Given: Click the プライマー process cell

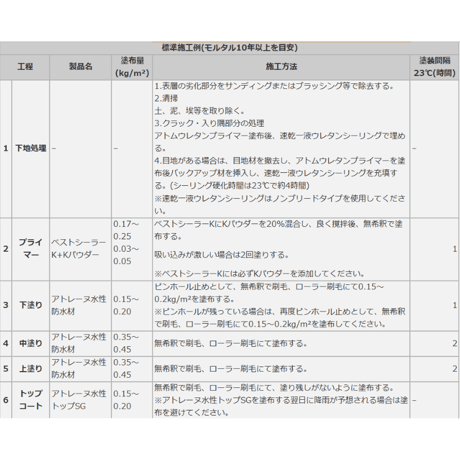Looking at the screenshot, I should click(31, 249).
